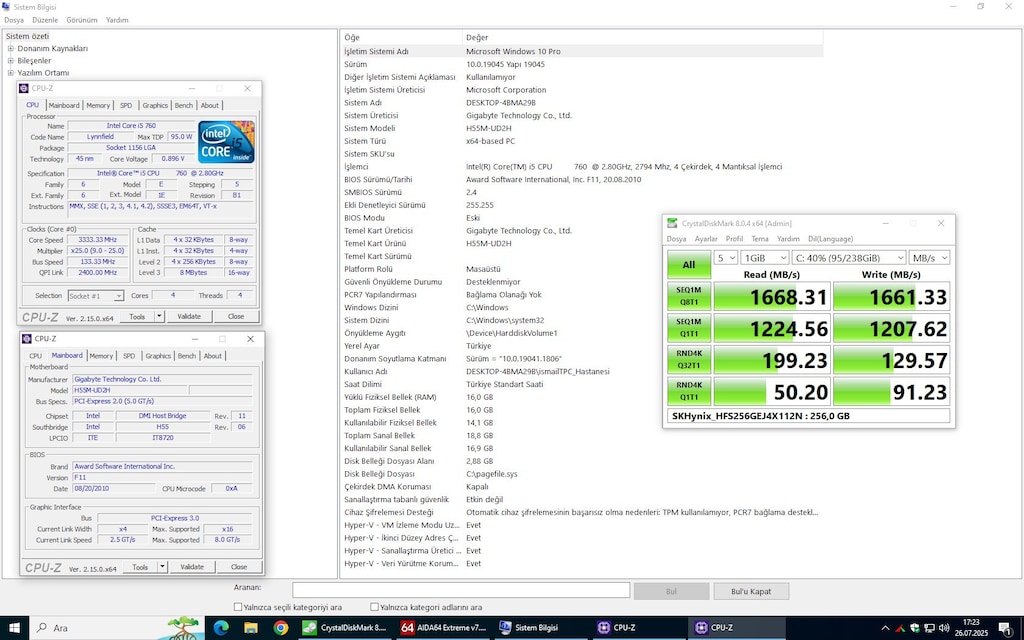Open test count dropdown showing 5
Viewport: 1024px width, 640px height.
pos(726,258)
